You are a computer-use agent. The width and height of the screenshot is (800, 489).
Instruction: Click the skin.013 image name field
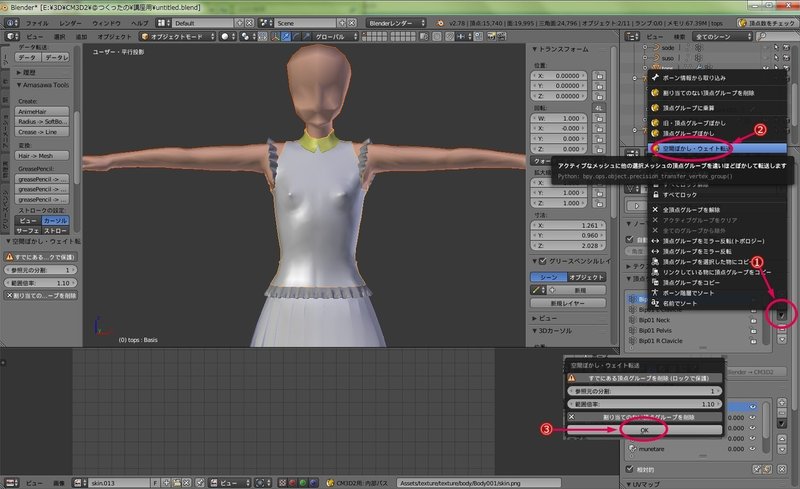(119, 483)
